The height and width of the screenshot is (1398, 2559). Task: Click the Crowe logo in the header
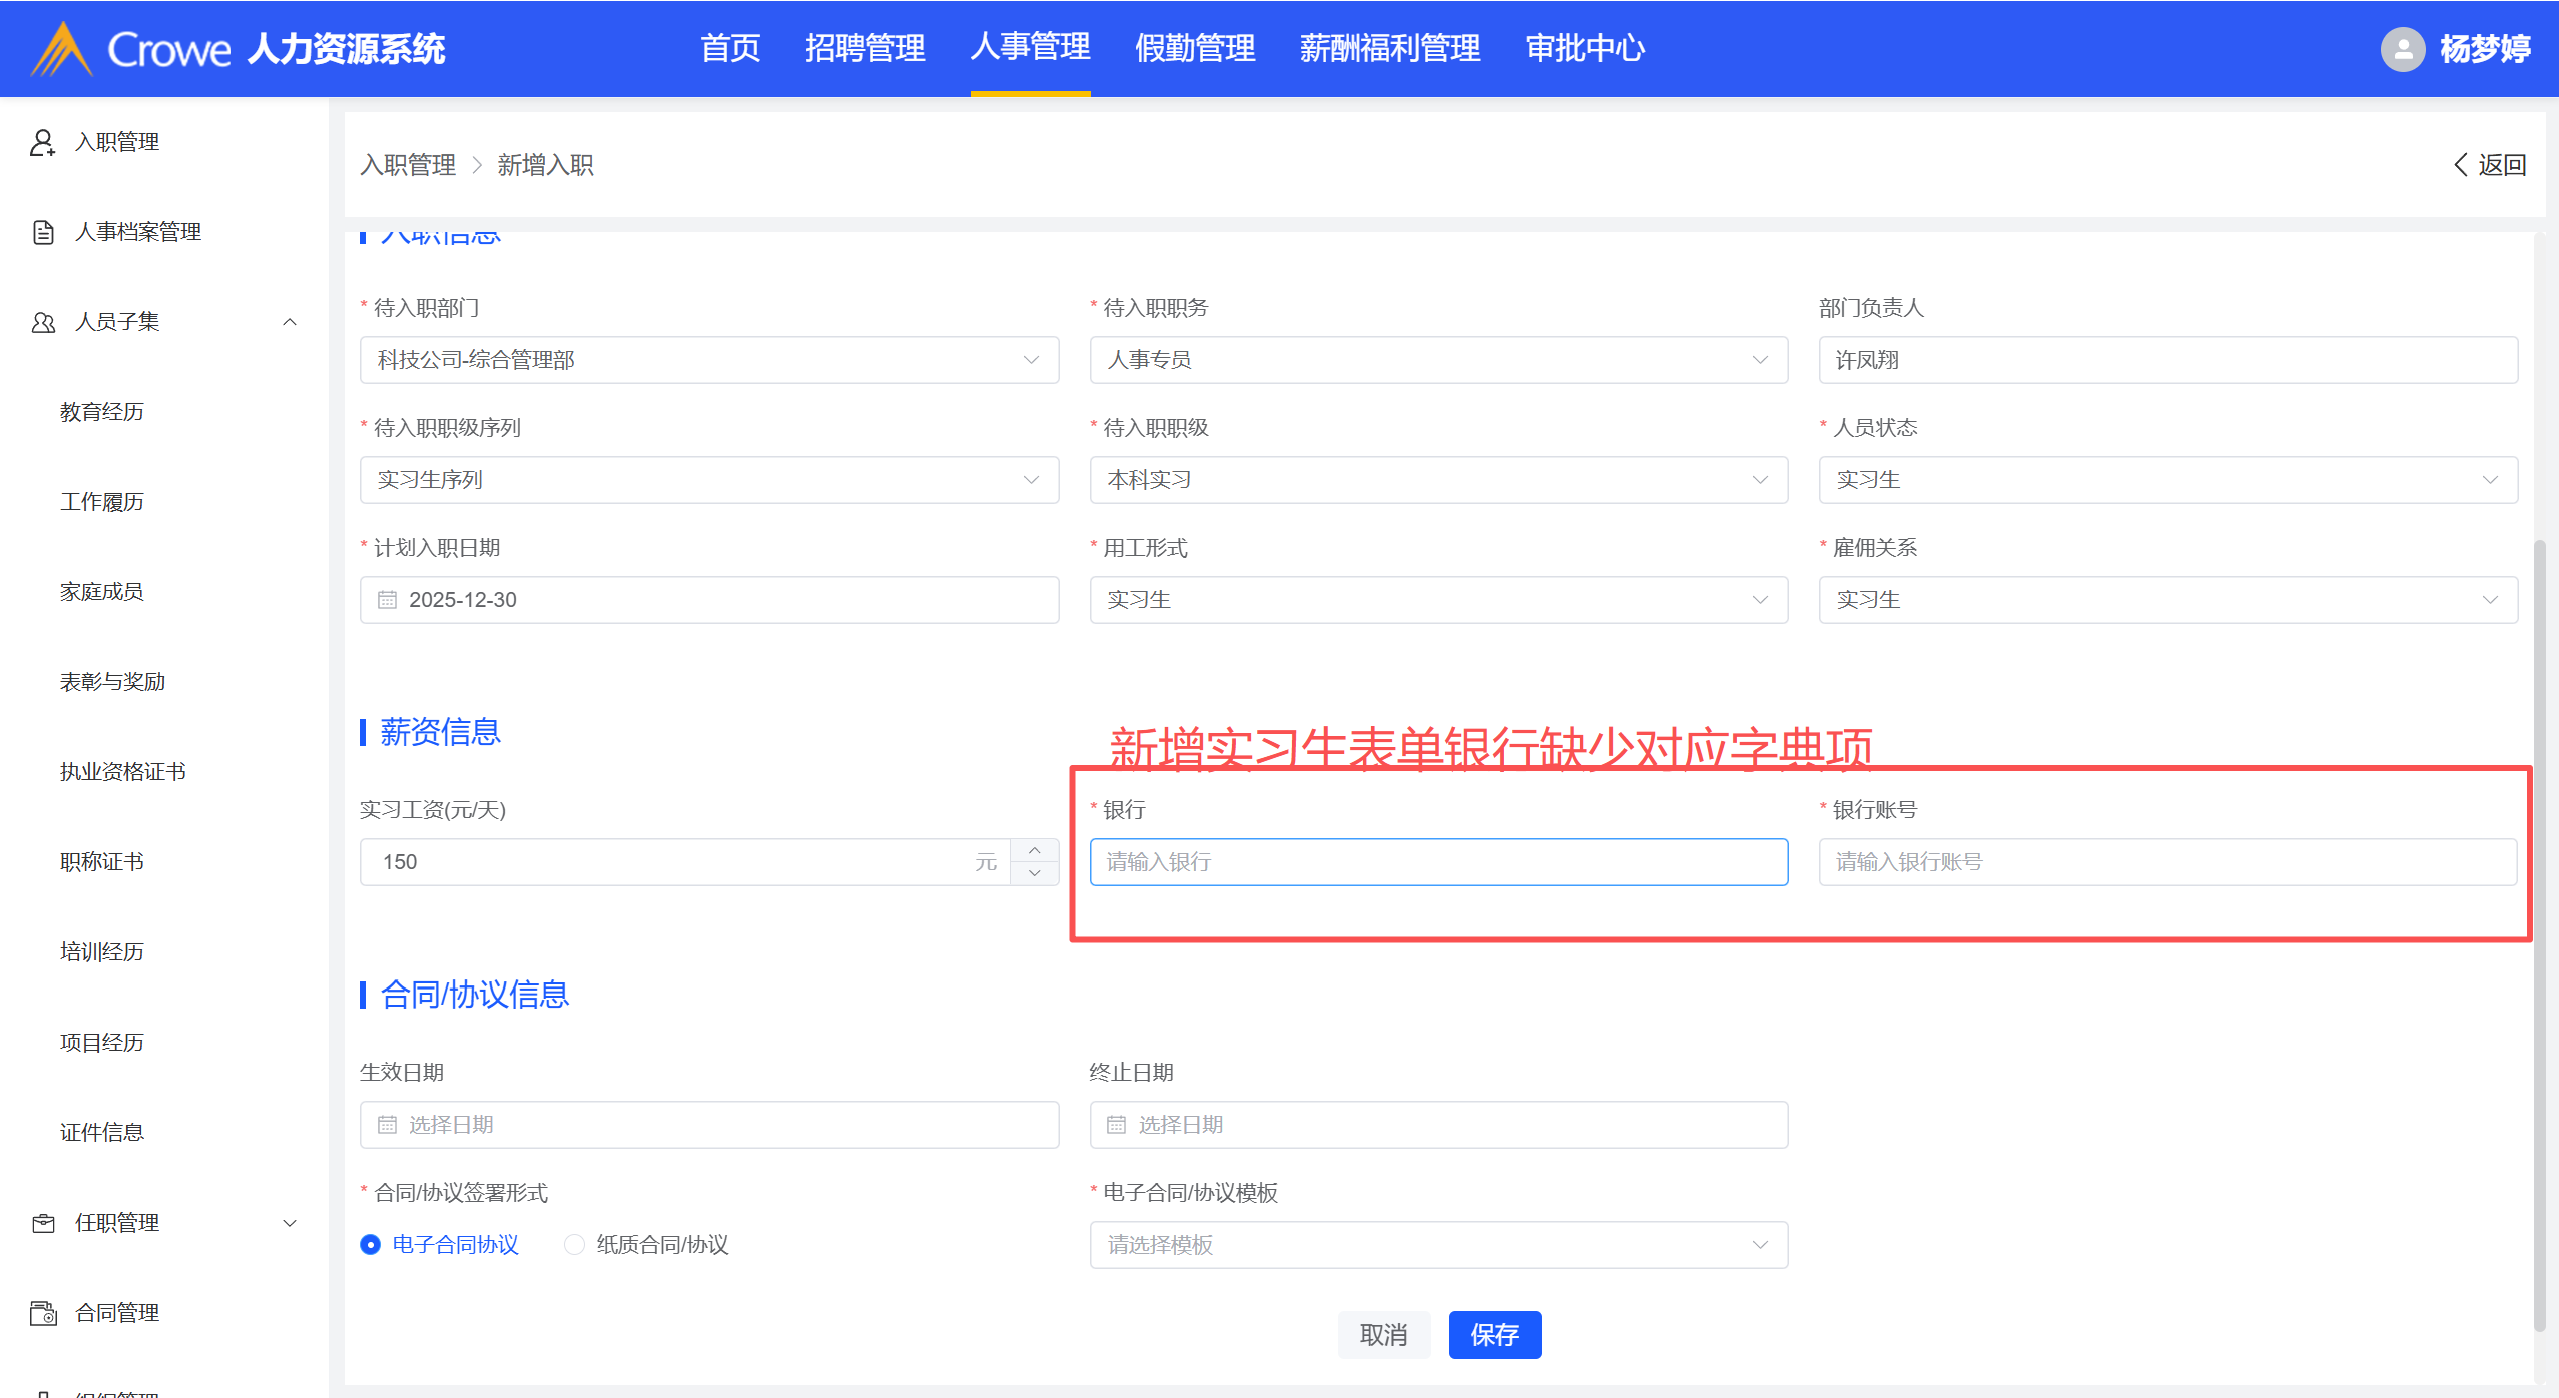[62, 49]
